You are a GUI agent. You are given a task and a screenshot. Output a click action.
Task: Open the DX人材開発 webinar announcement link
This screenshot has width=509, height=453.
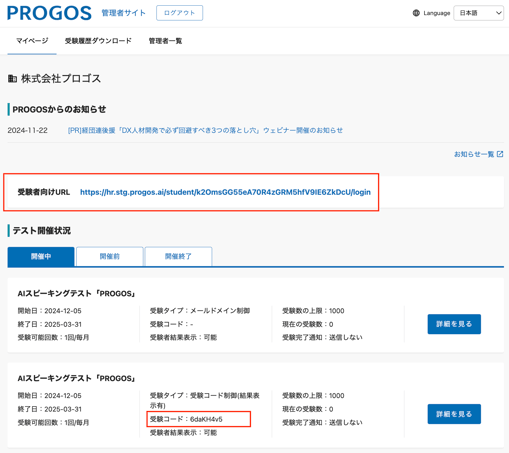pyautogui.click(x=205, y=130)
